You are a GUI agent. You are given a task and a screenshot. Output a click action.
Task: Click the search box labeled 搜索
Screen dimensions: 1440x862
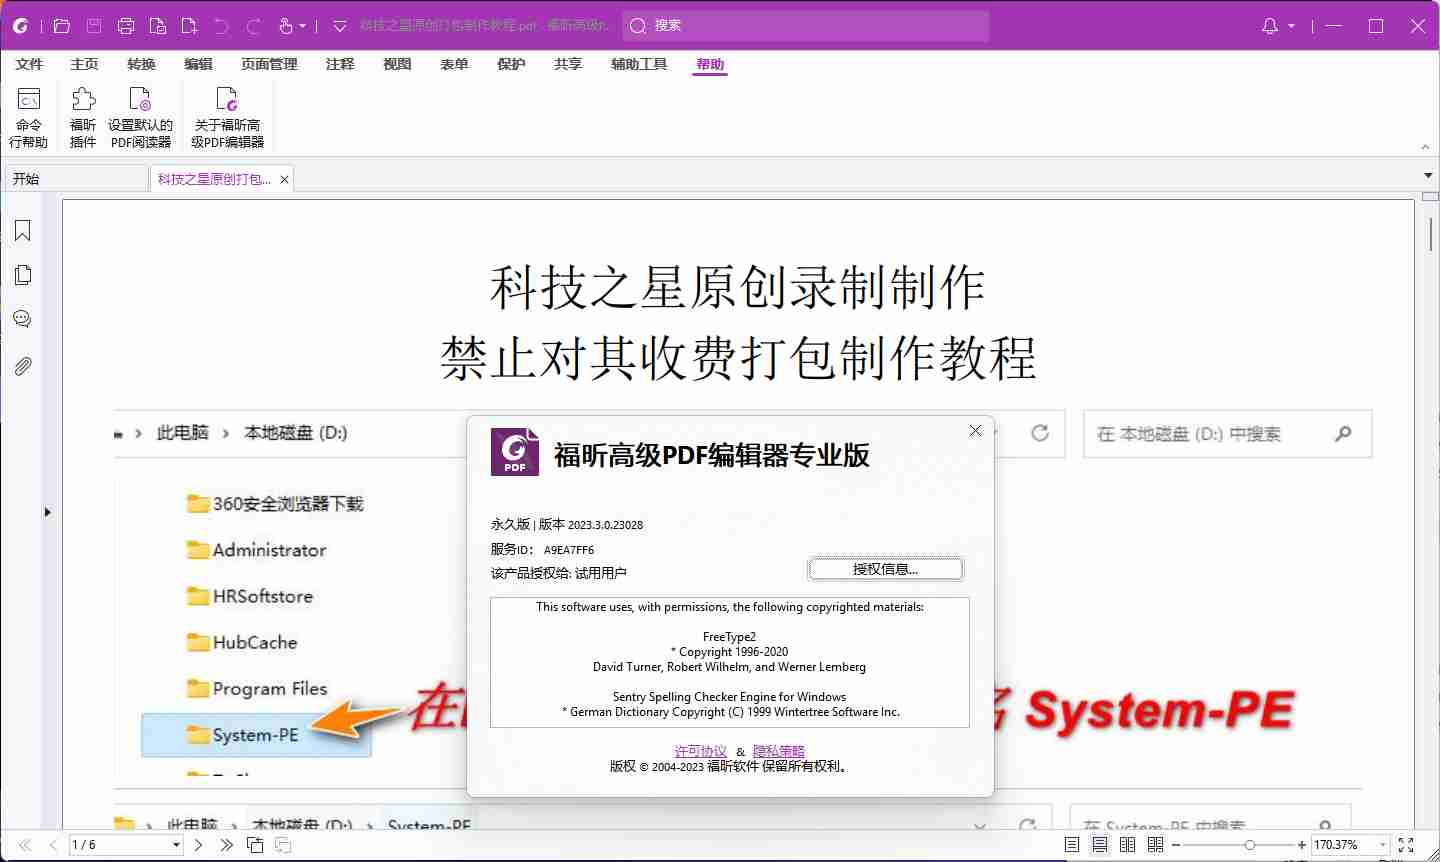[805, 26]
